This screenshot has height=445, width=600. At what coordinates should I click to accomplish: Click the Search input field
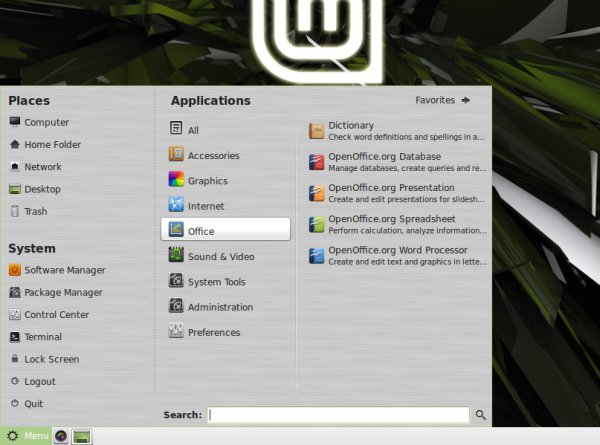pos(338,415)
